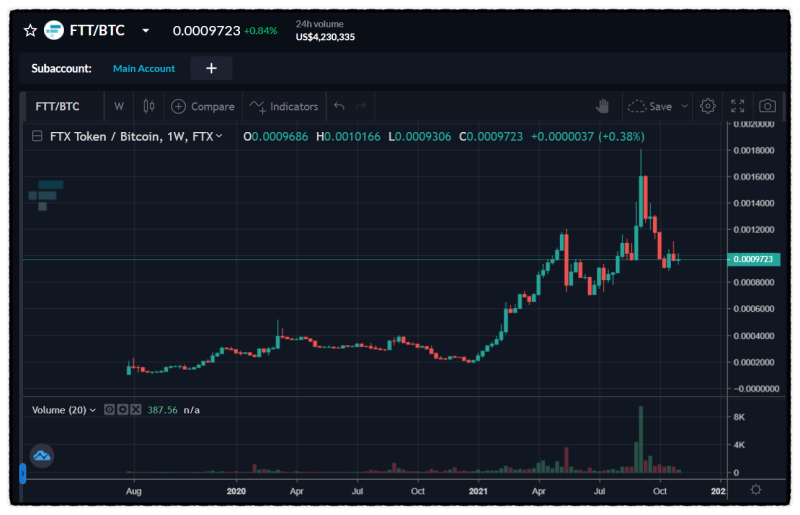Select the Main Account subaccount
Image resolution: width=800 pixels, height=515 pixels.
(x=144, y=68)
